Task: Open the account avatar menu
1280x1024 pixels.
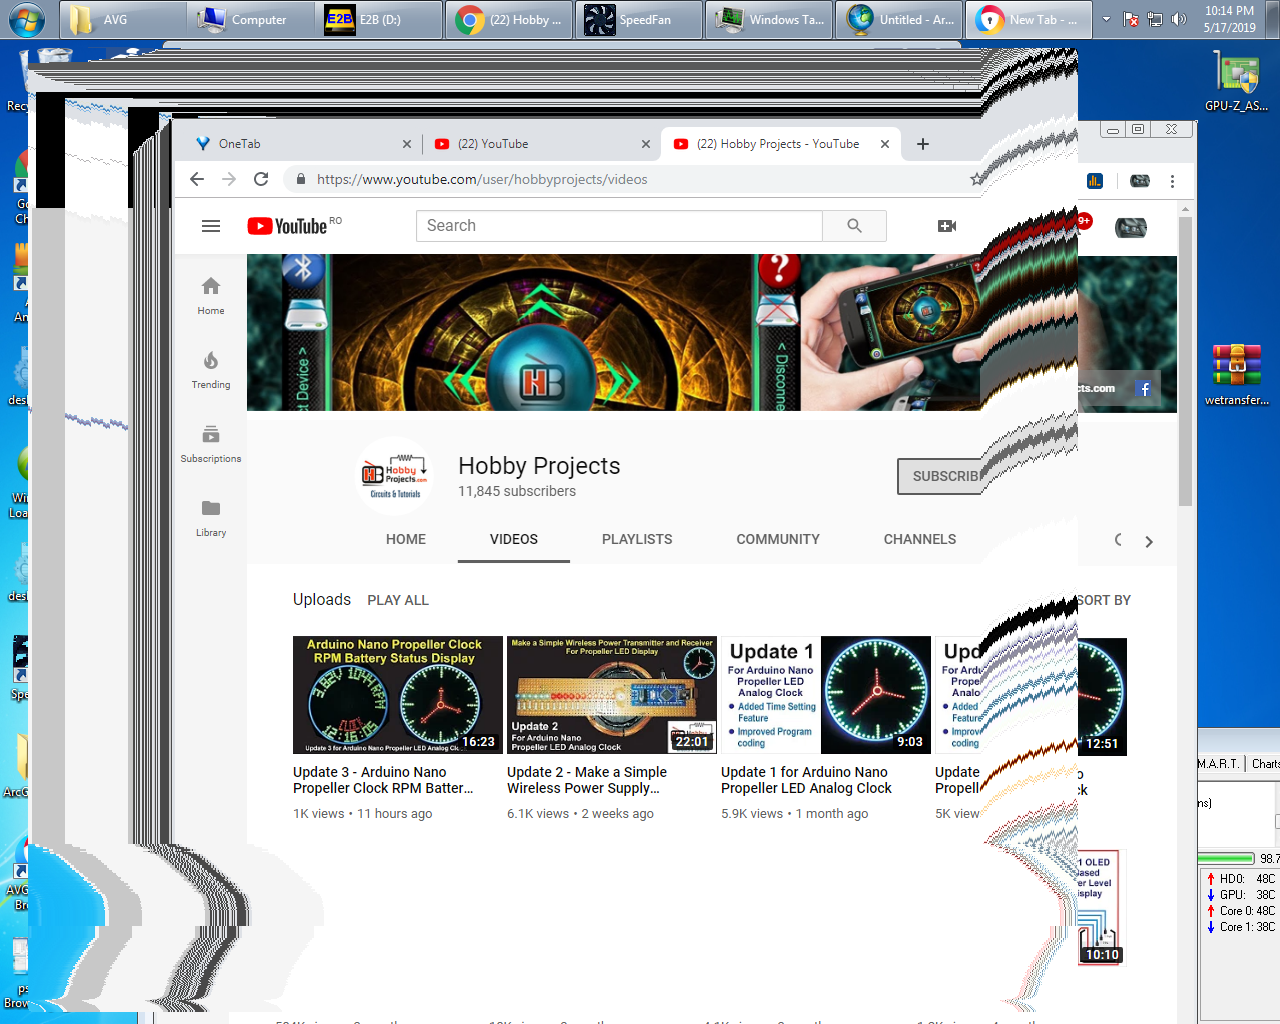Action: pyautogui.click(x=1131, y=227)
